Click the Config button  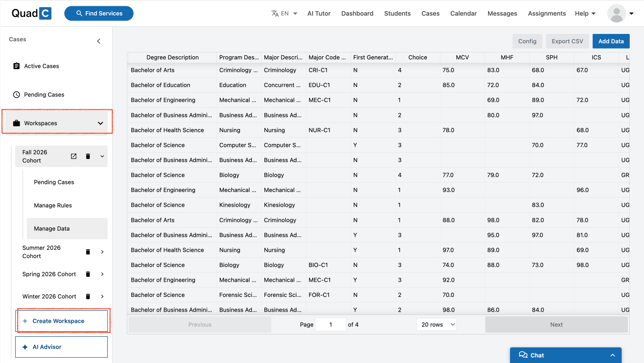527,41
